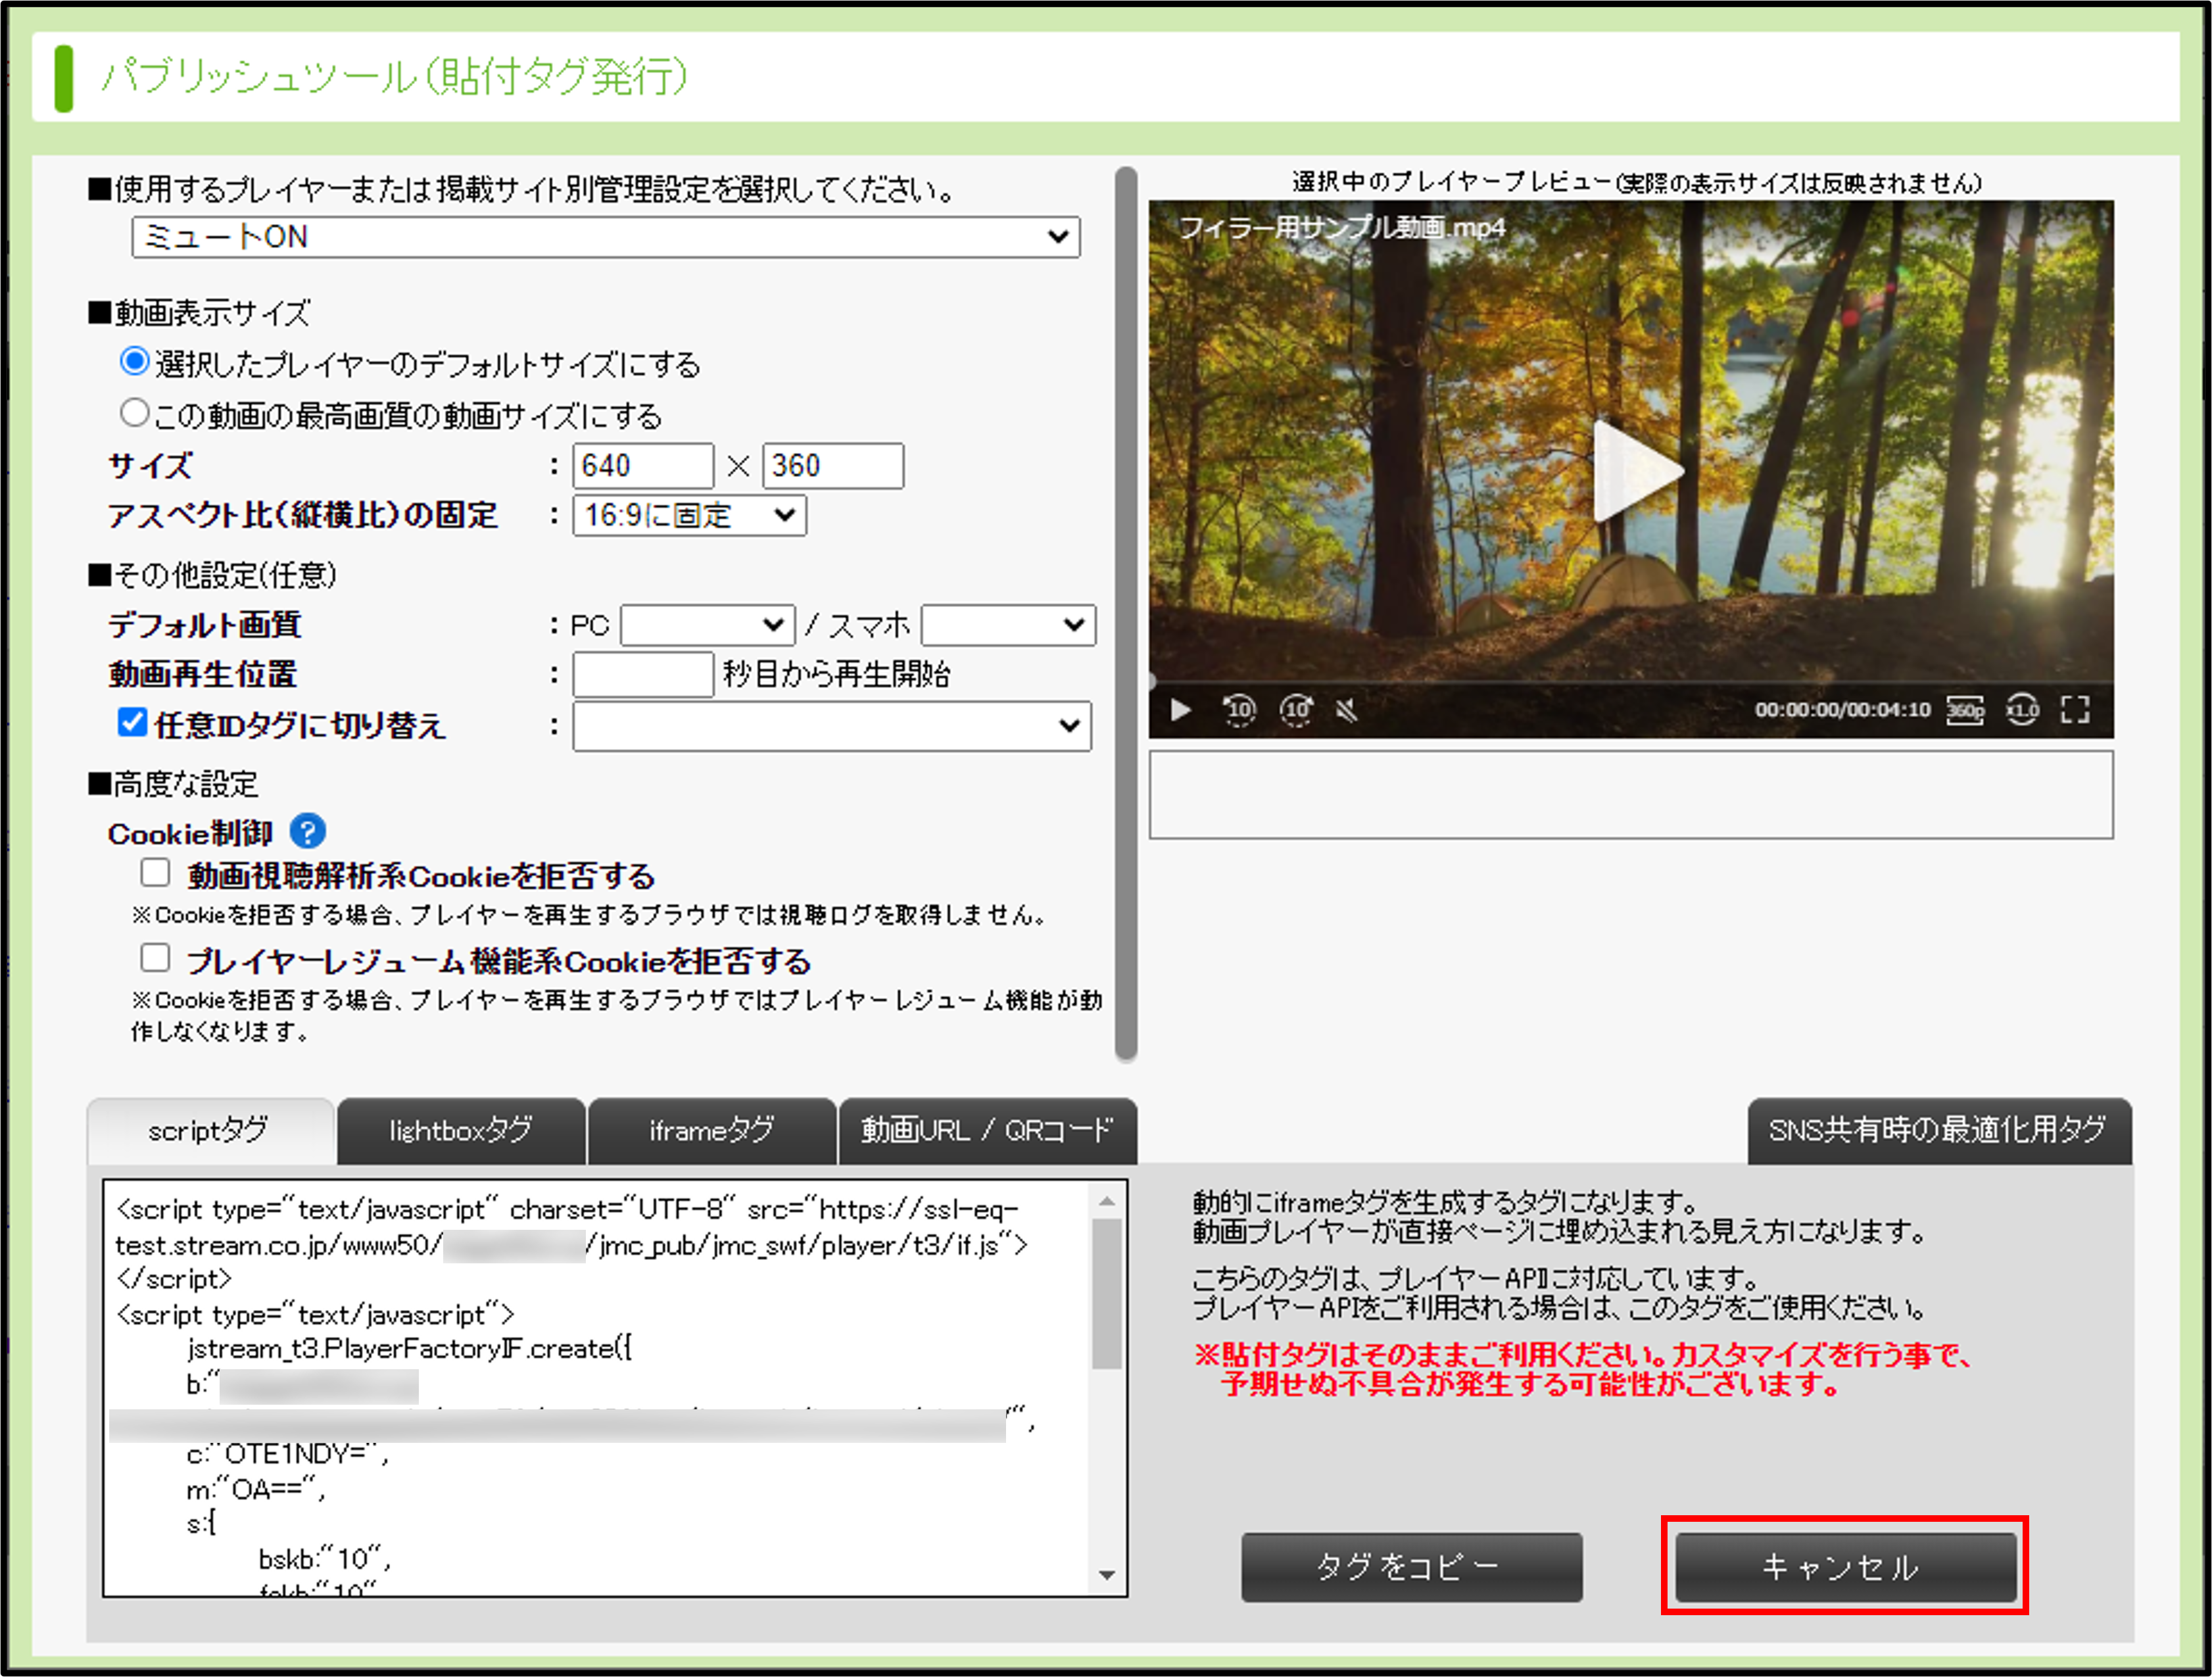Click the video seek bar in the preview player
The image size is (2212, 1677).
[1630, 683]
